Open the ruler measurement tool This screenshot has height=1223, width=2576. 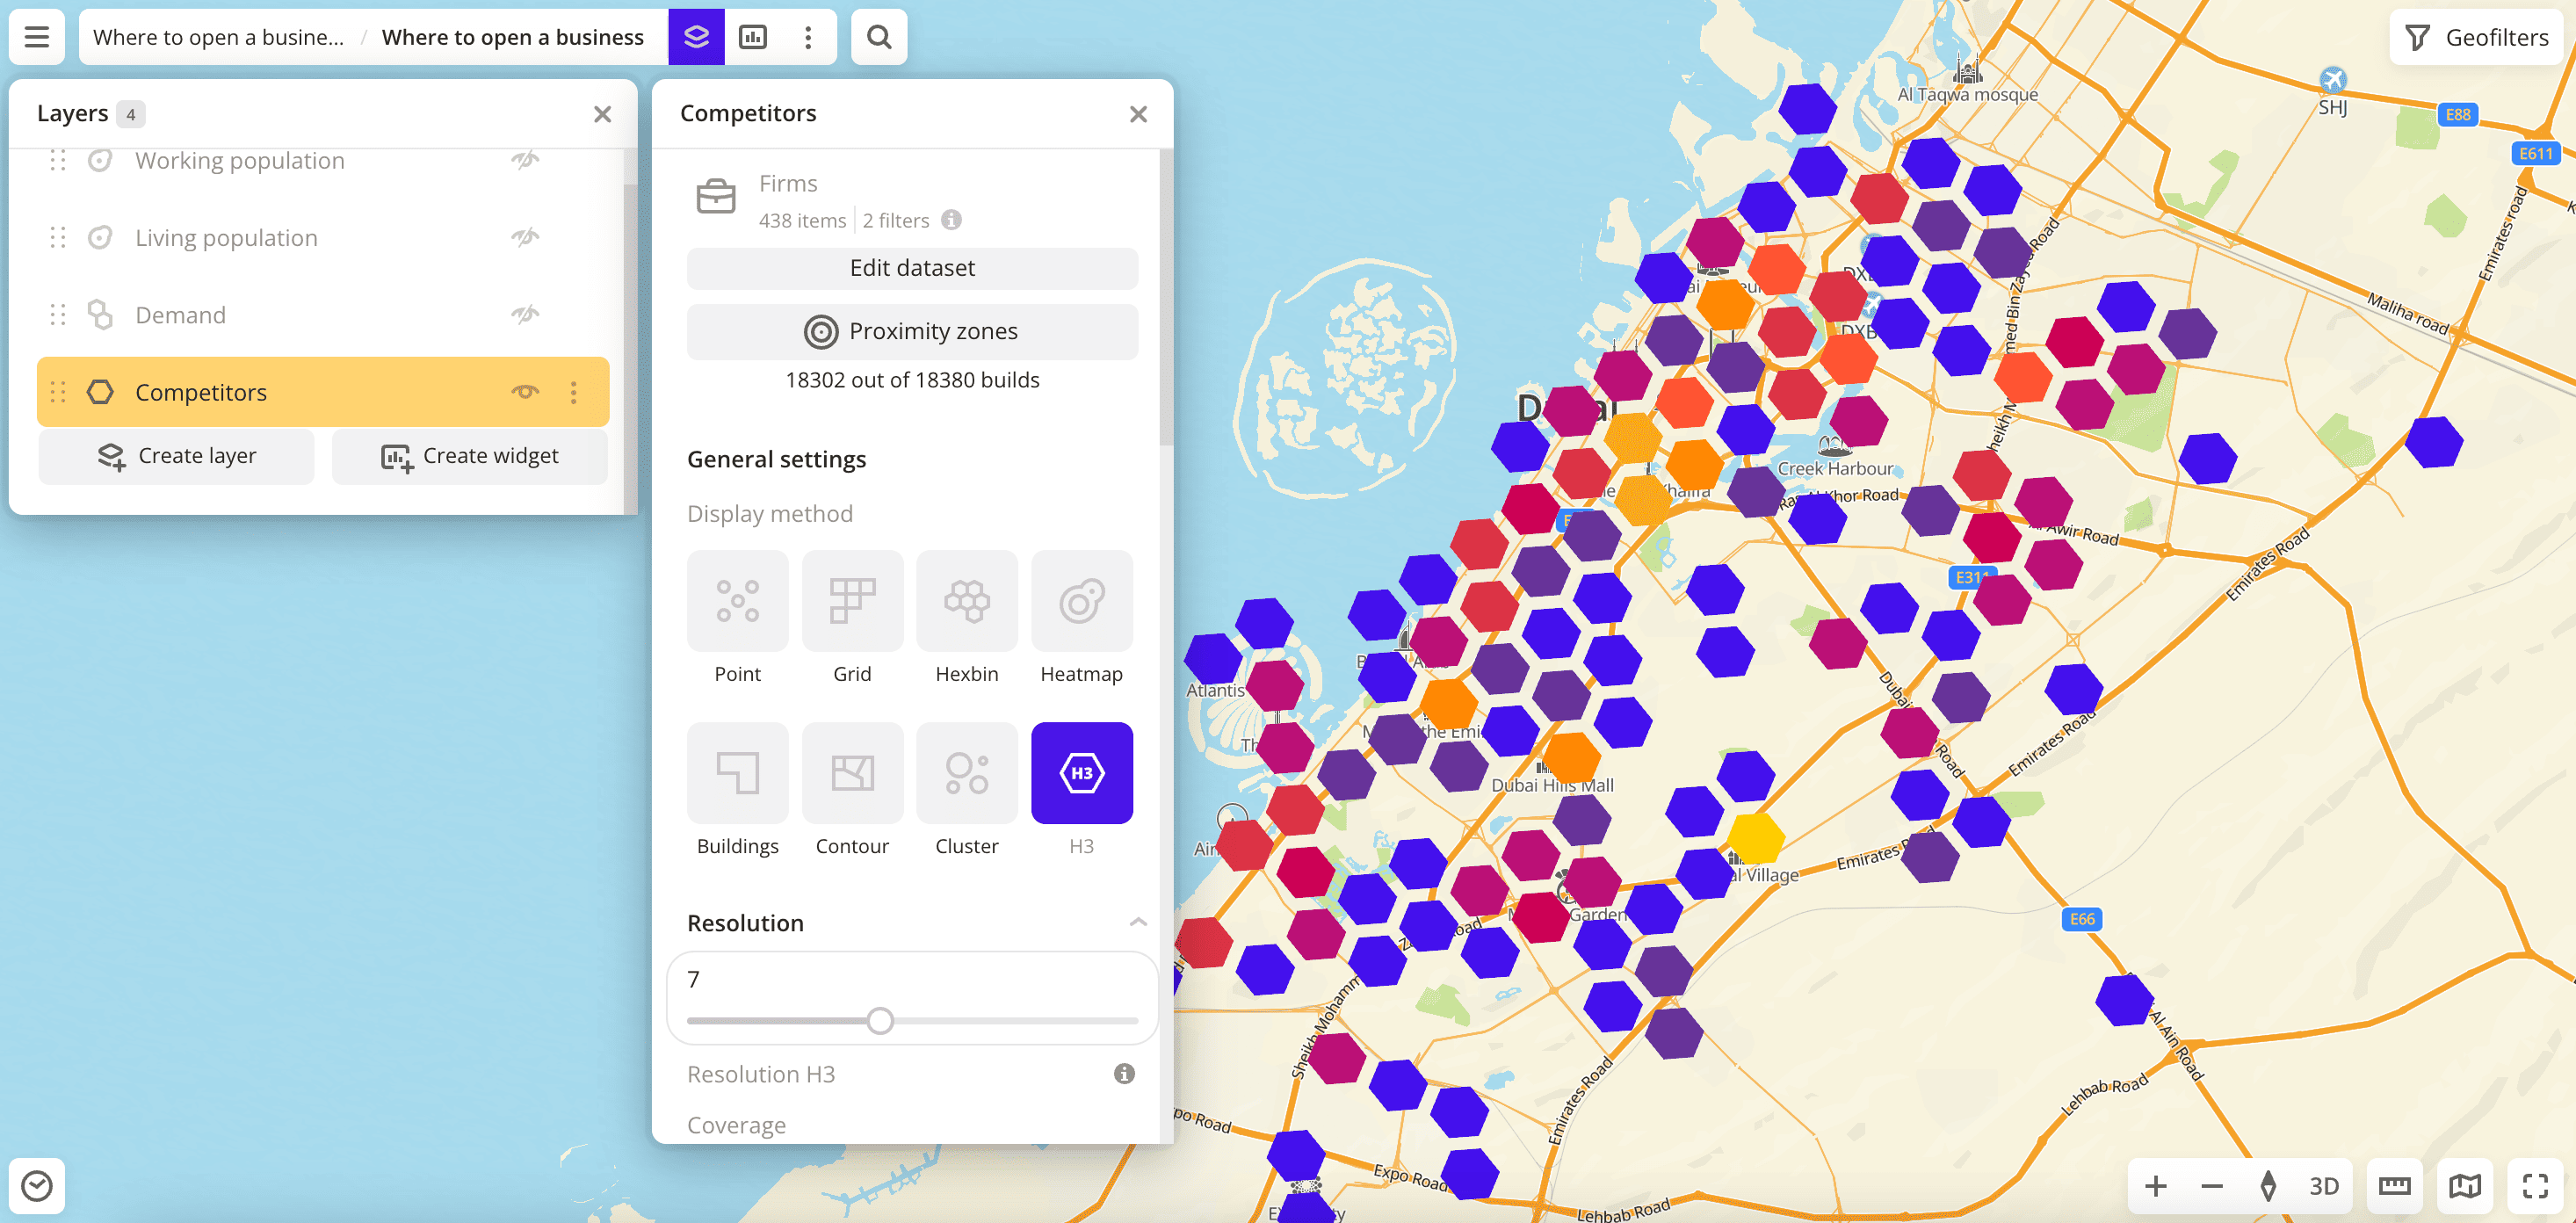[x=2394, y=1186]
